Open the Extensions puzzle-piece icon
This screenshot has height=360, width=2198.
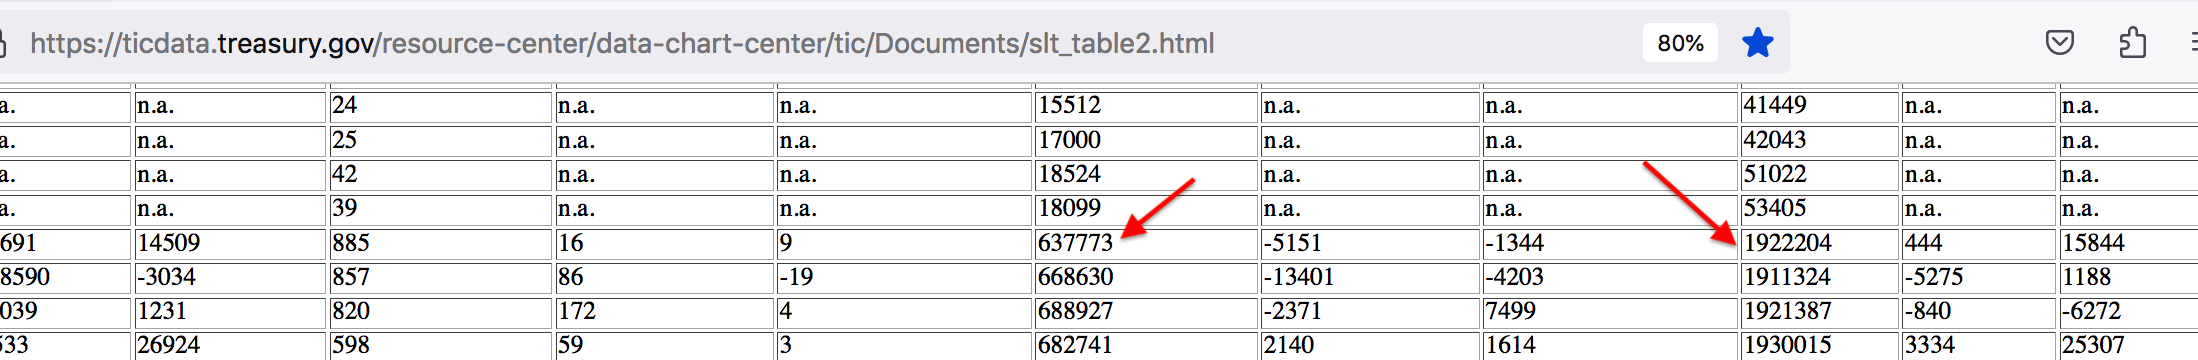coord(2132,43)
